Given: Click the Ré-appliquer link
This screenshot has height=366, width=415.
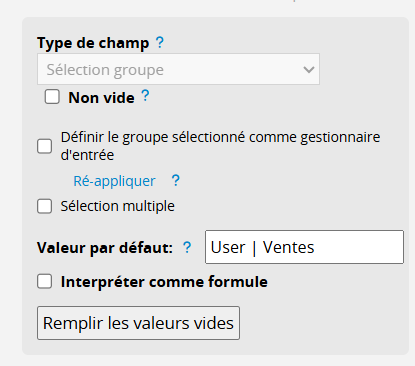Looking at the screenshot, I should pyautogui.click(x=114, y=181).
